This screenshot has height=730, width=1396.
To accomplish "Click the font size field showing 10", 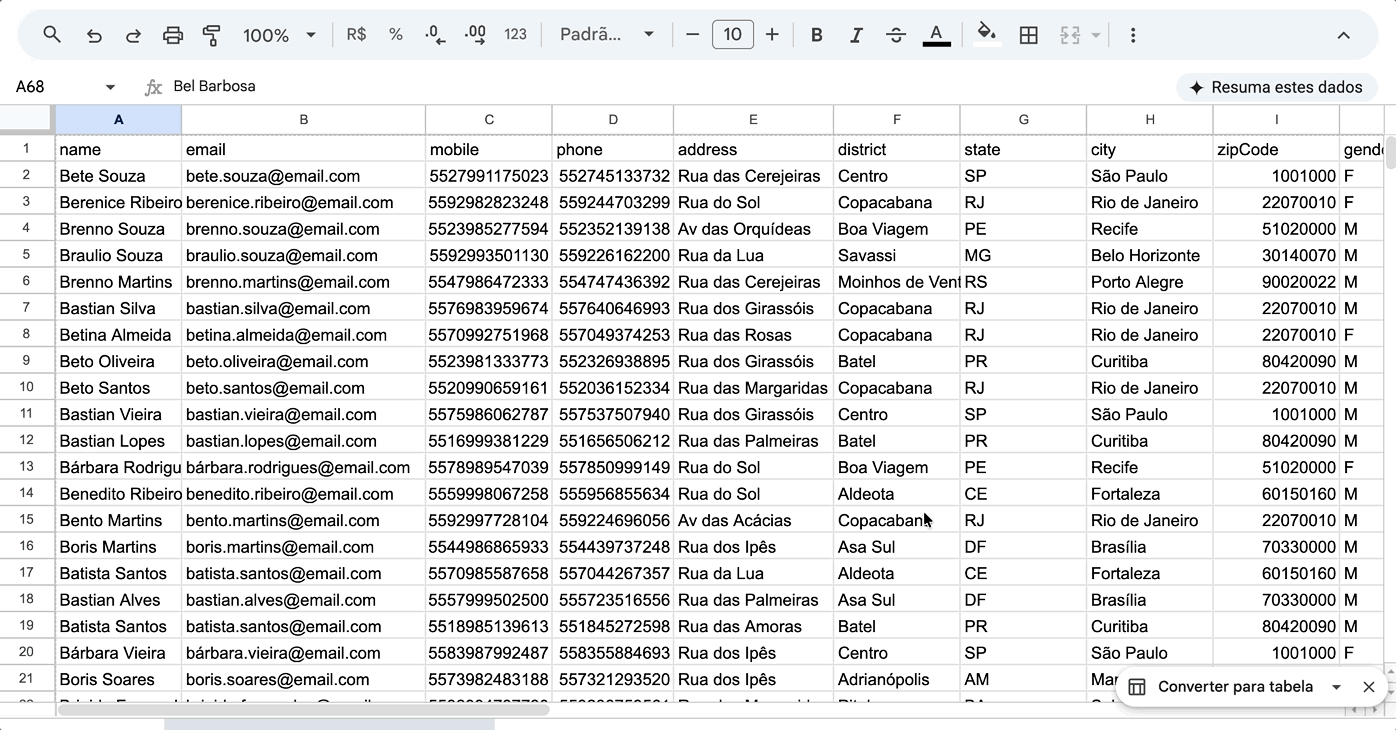I will coord(733,35).
